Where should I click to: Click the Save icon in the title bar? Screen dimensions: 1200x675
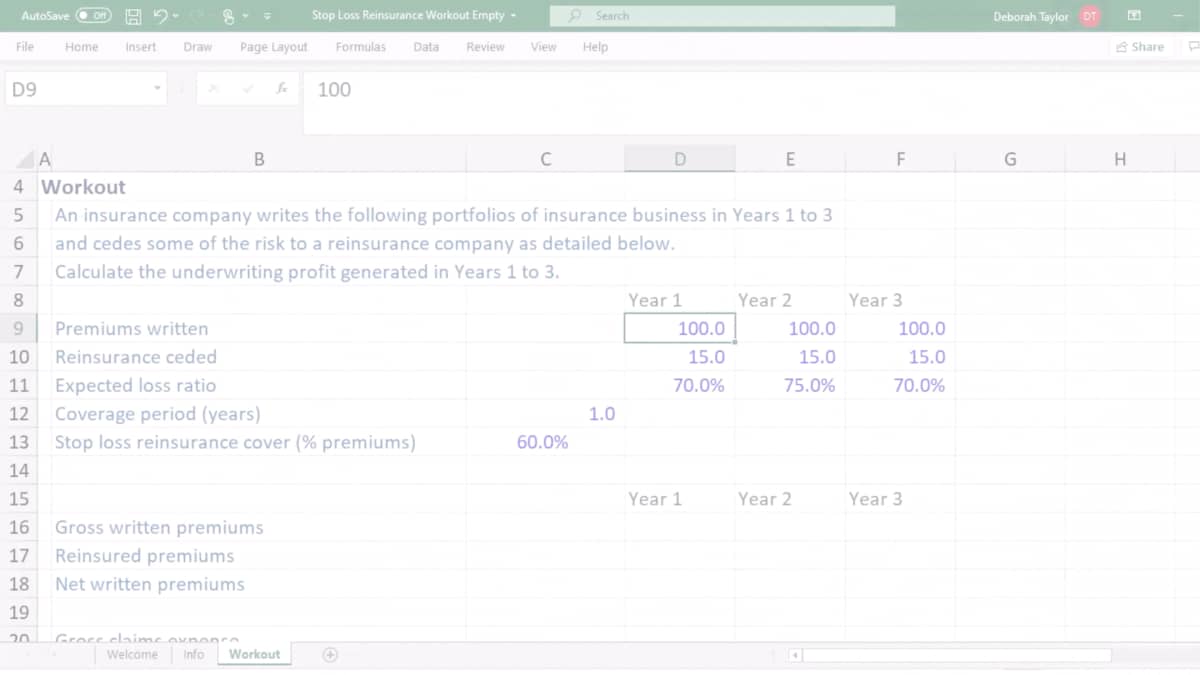tap(133, 16)
